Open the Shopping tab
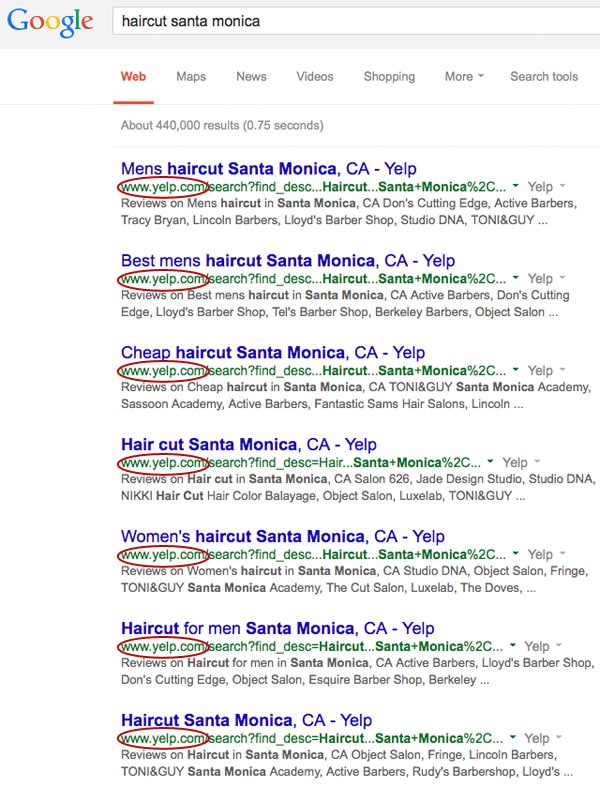600x787 pixels. coord(389,77)
